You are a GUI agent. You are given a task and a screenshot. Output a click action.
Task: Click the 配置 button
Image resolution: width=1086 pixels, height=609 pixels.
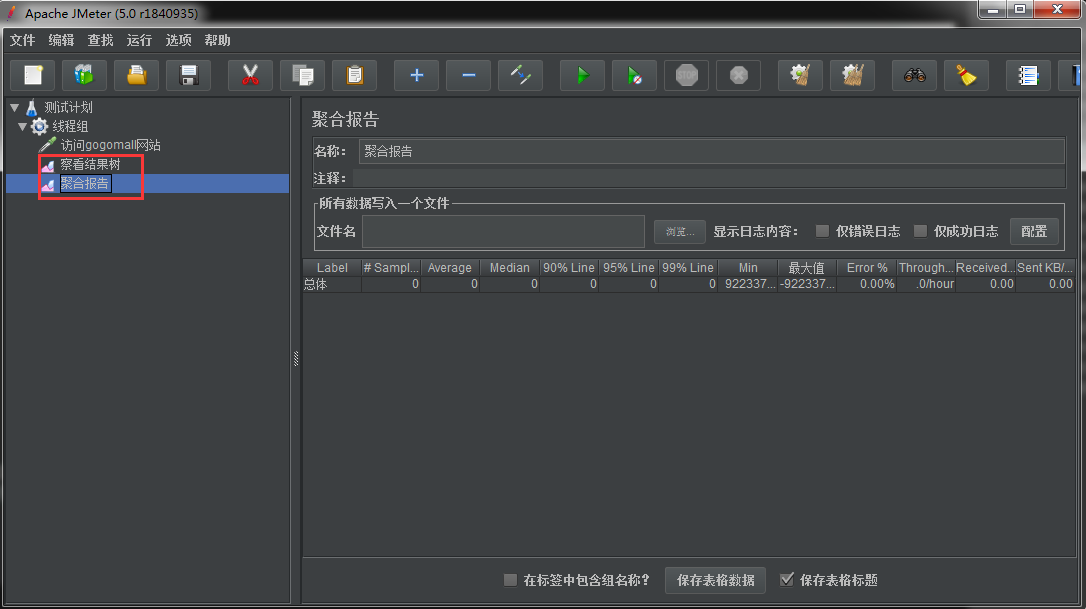1034,231
